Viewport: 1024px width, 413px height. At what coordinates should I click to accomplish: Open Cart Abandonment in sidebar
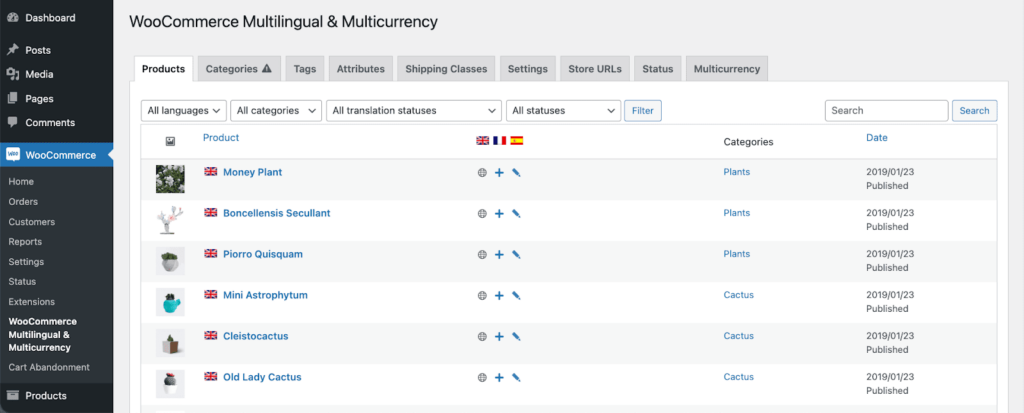point(49,367)
